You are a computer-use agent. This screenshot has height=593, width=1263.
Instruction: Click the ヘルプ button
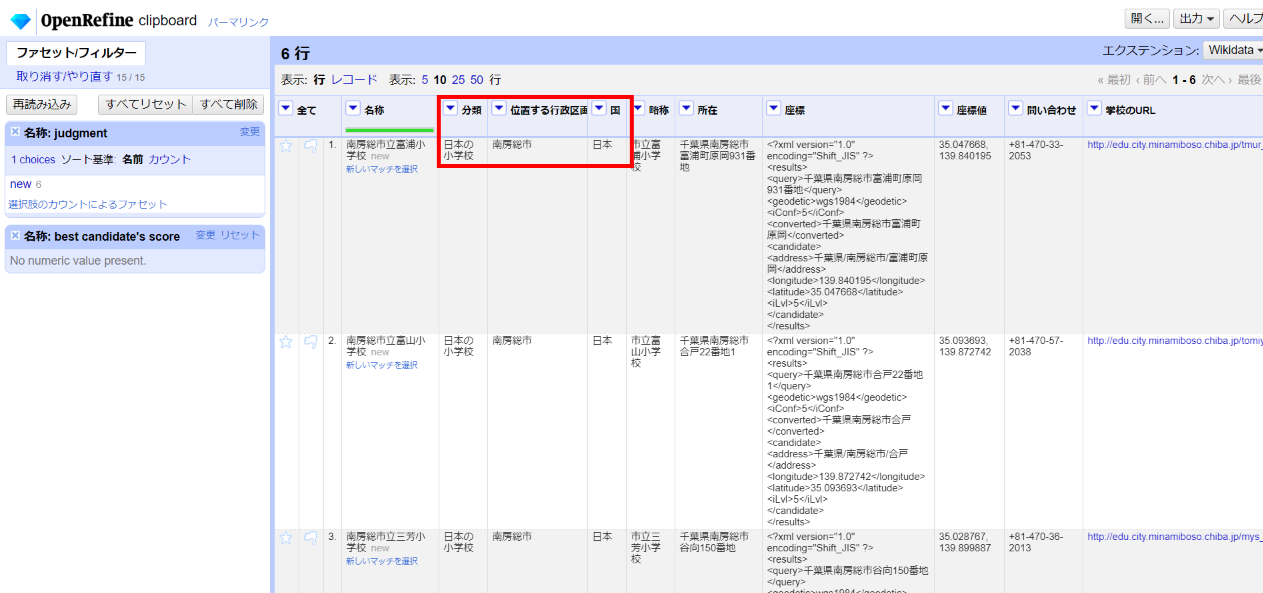[1244, 18]
